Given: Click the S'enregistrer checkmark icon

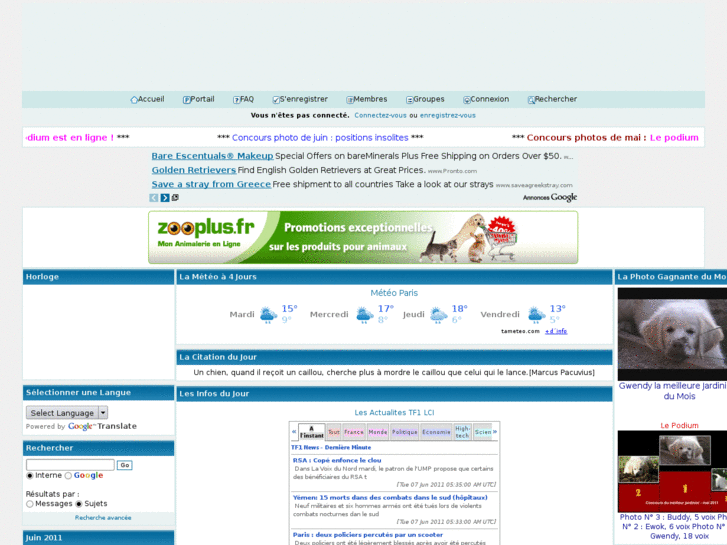Looking at the screenshot, I should 276,100.
